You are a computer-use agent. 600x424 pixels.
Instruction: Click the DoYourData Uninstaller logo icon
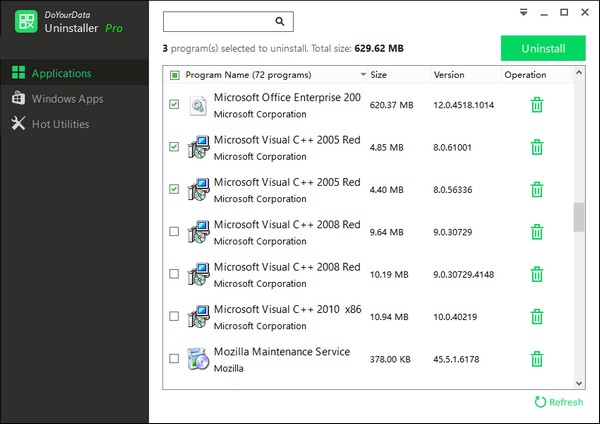tap(26, 21)
